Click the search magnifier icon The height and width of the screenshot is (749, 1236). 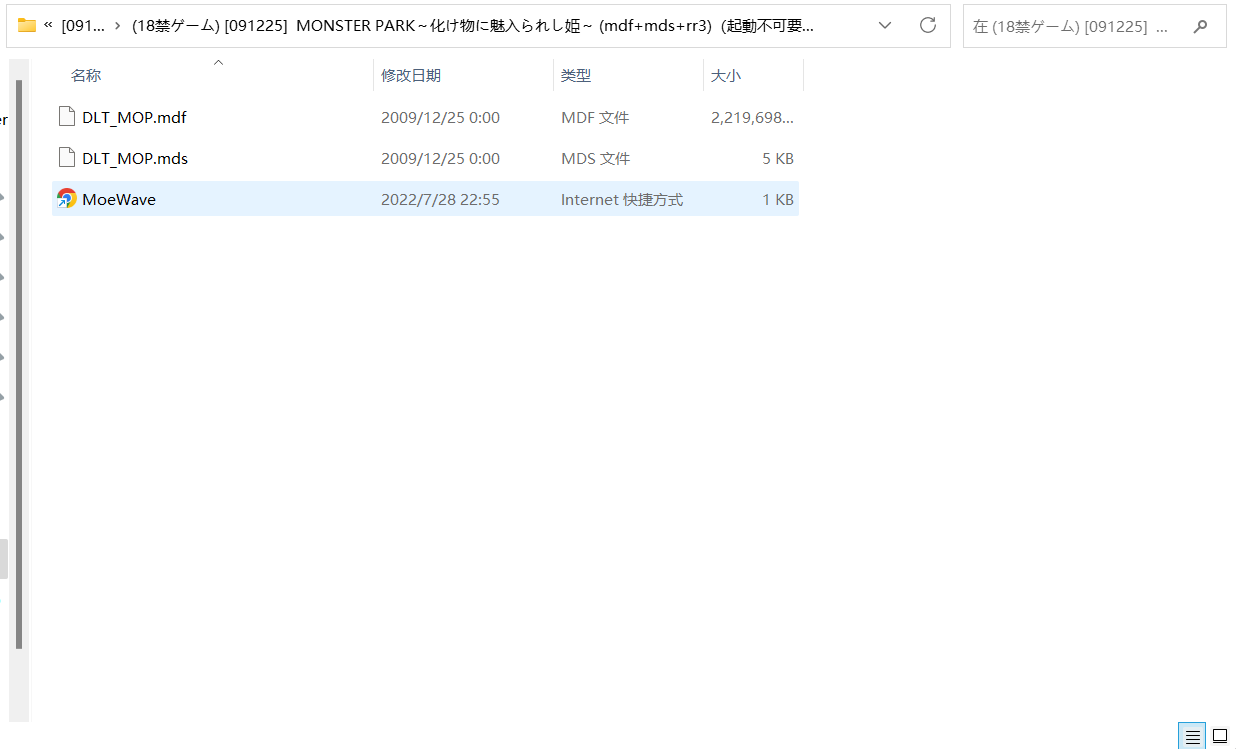[x=1201, y=26]
